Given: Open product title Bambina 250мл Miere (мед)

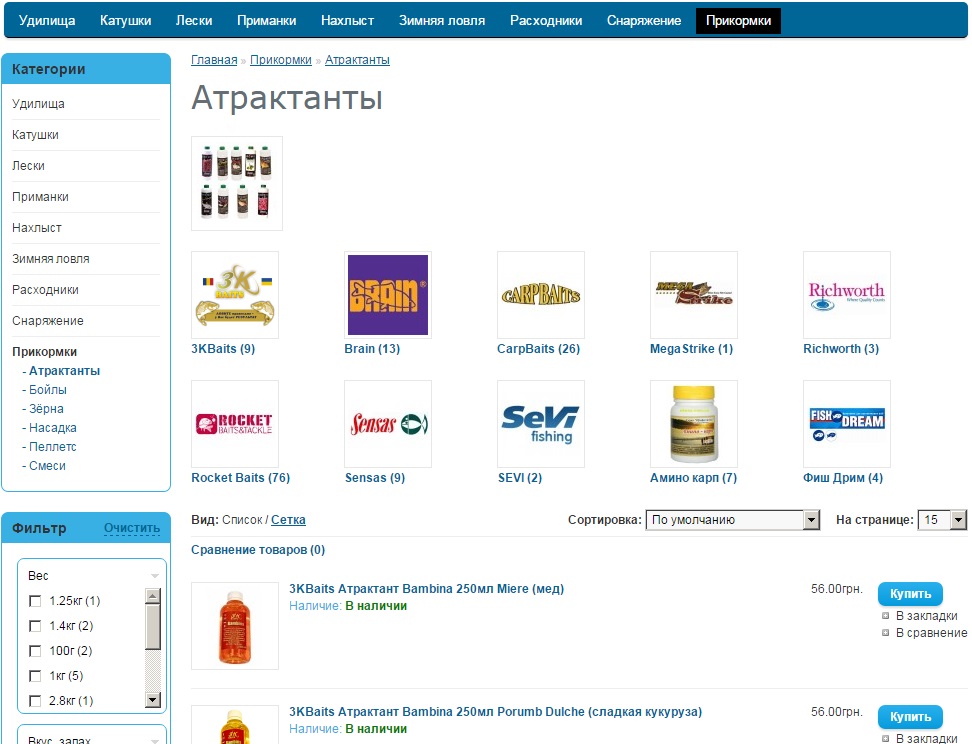Looking at the screenshot, I should [x=426, y=589].
